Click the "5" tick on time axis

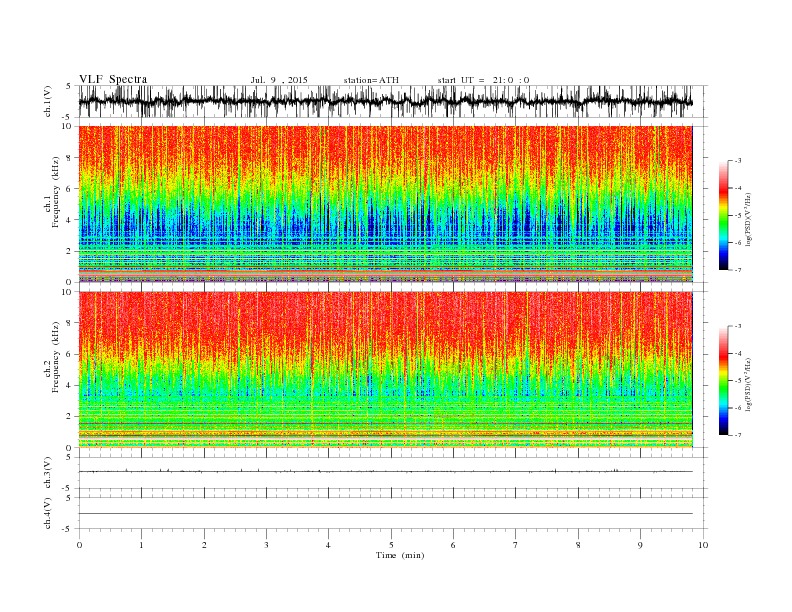coord(391,545)
